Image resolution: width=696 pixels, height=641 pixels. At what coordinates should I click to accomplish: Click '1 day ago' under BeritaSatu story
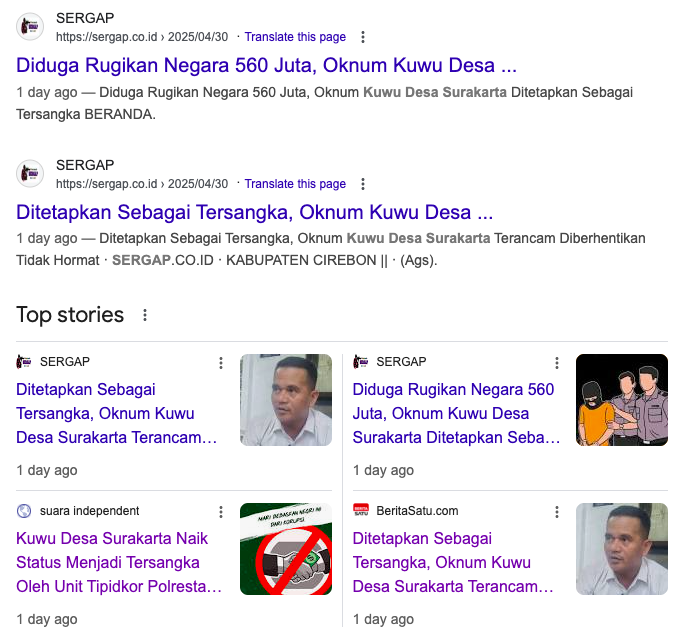coord(383,619)
